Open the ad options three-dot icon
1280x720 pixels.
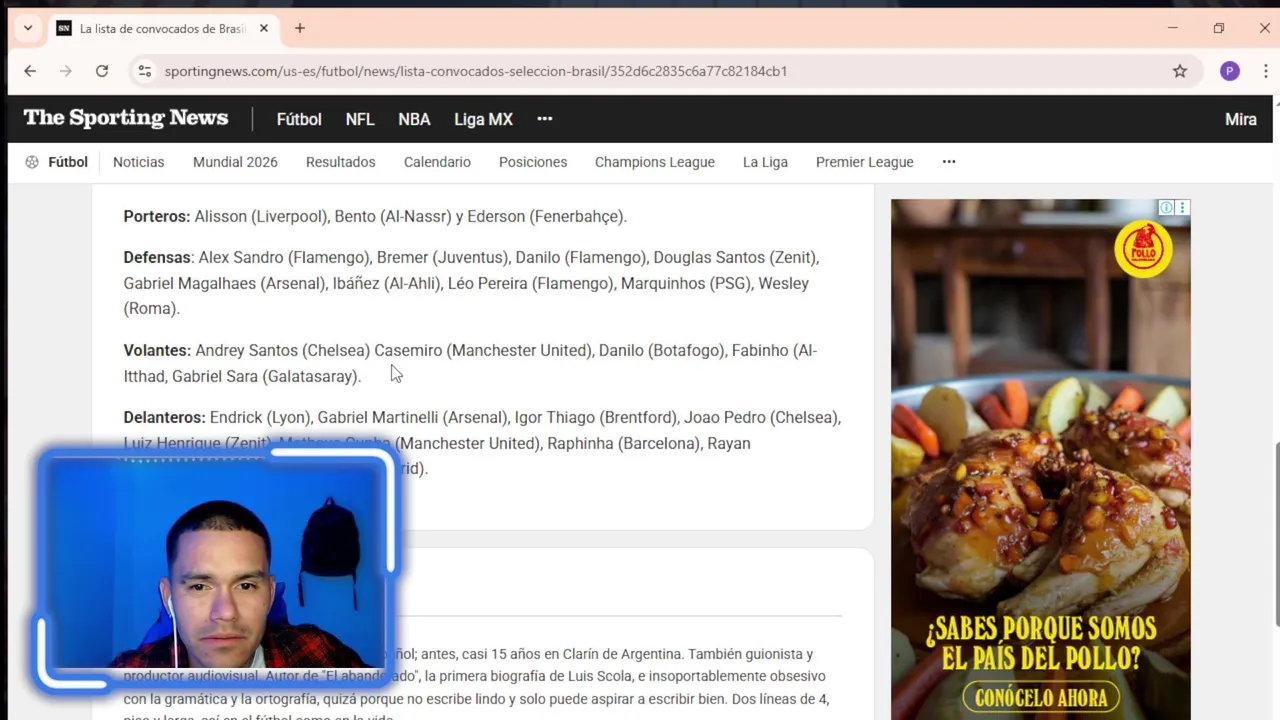(1182, 207)
